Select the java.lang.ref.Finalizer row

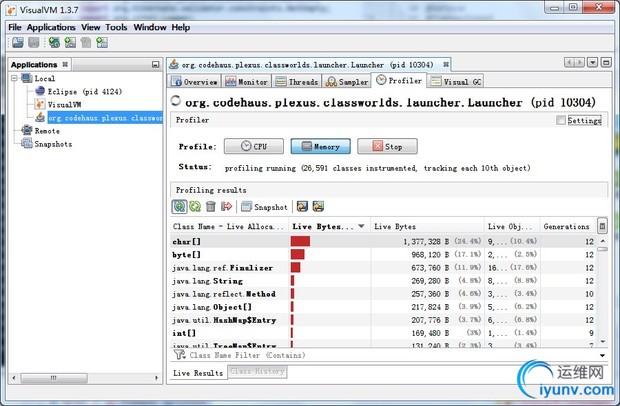click(x=383, y=268)
